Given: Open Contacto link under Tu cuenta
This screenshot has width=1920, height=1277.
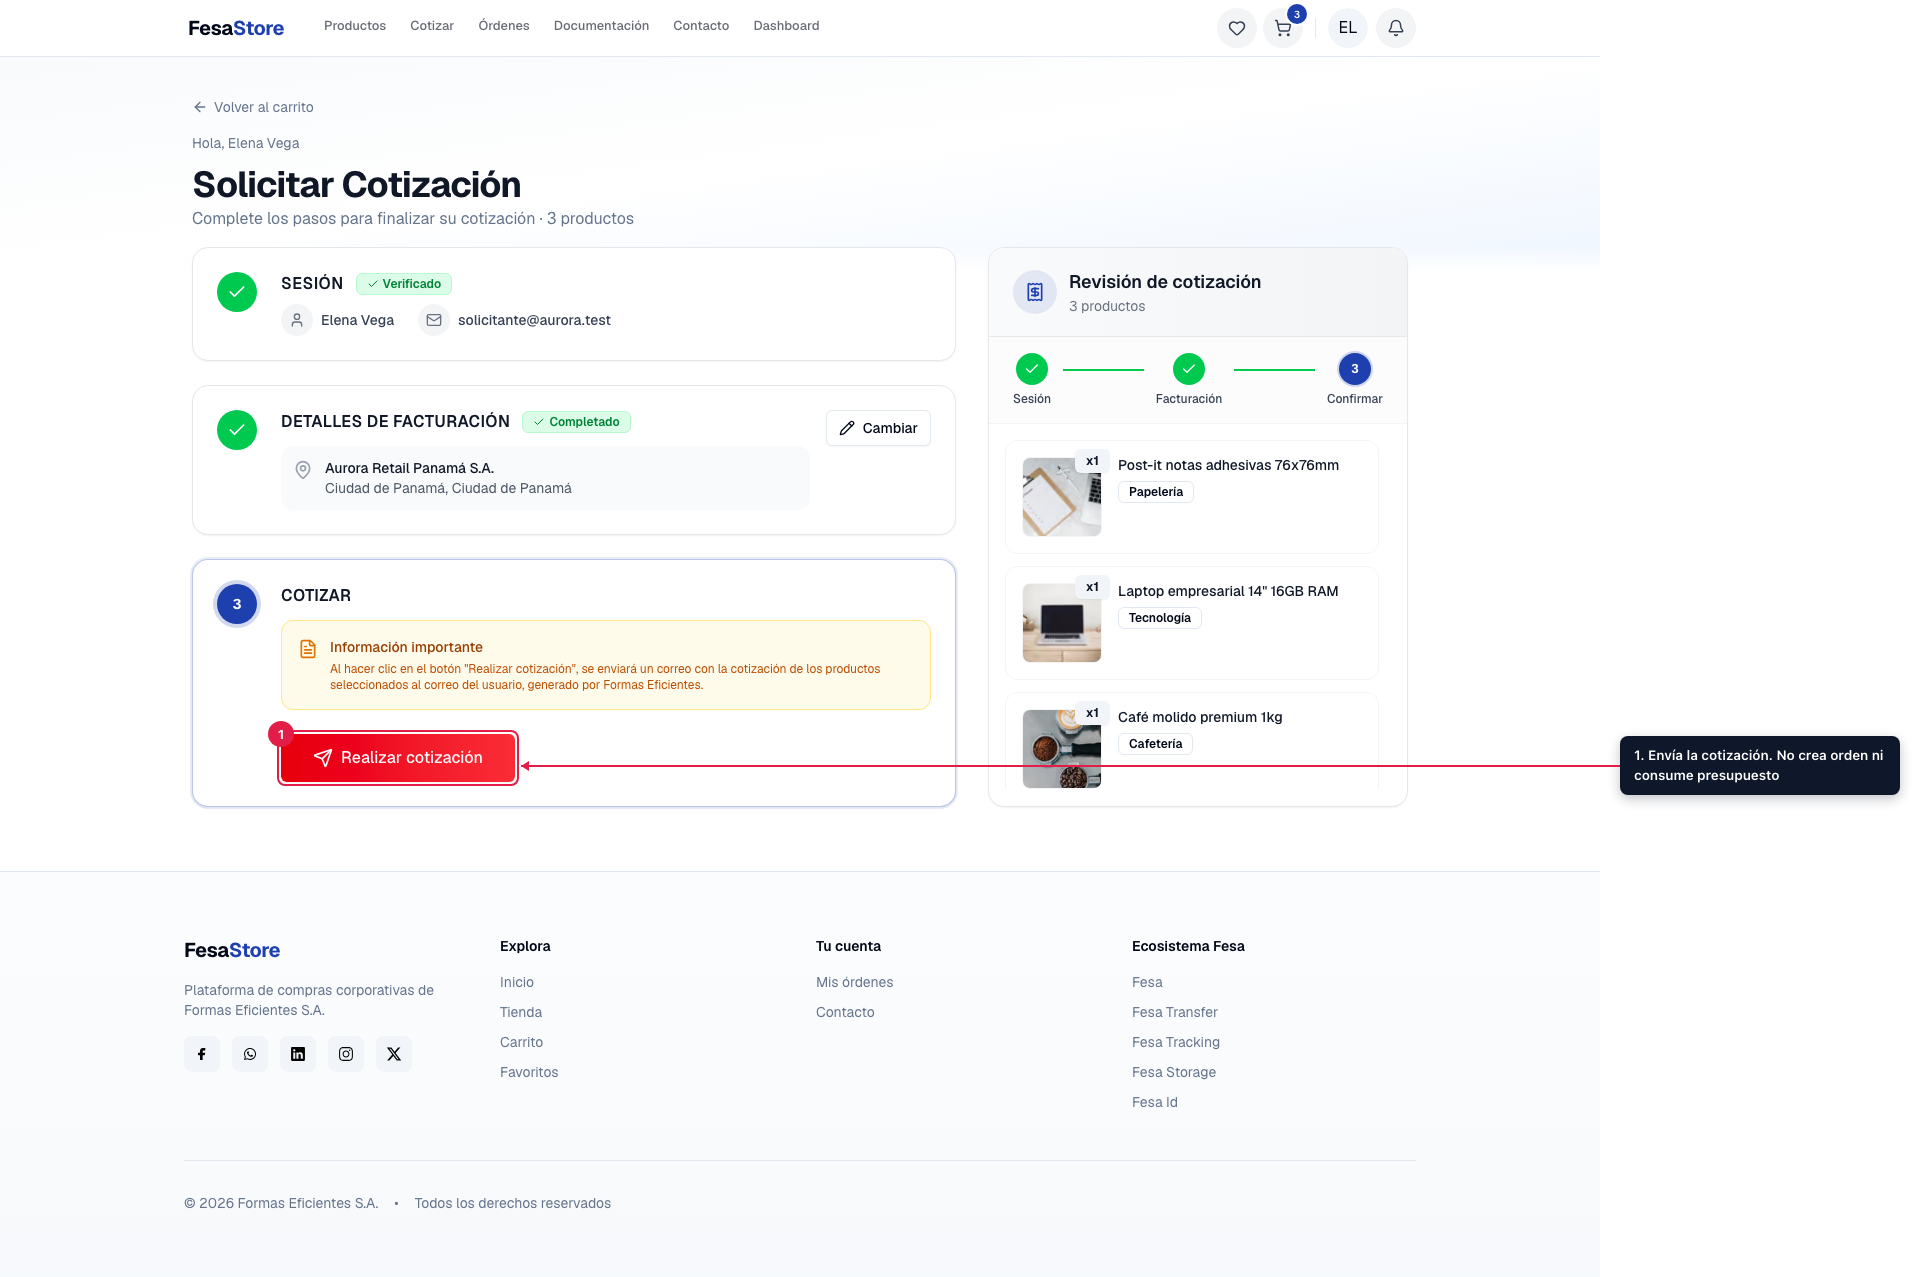Looking at the screenshot, I should tap(845, 1012).
